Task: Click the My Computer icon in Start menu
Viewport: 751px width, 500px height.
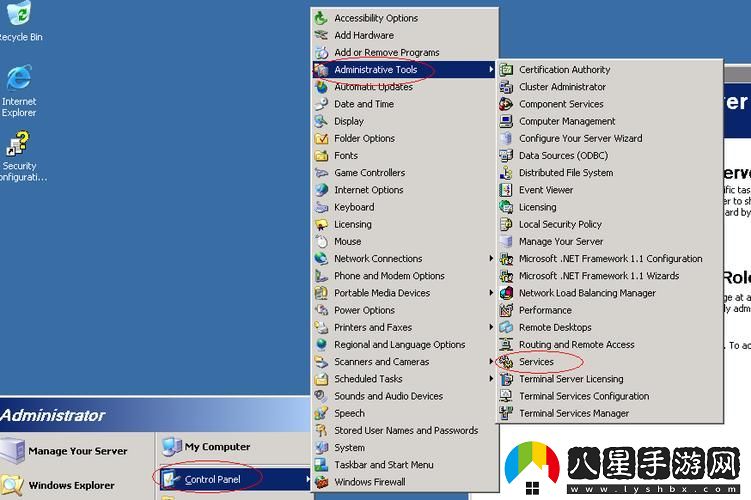Action: [171, 447]
